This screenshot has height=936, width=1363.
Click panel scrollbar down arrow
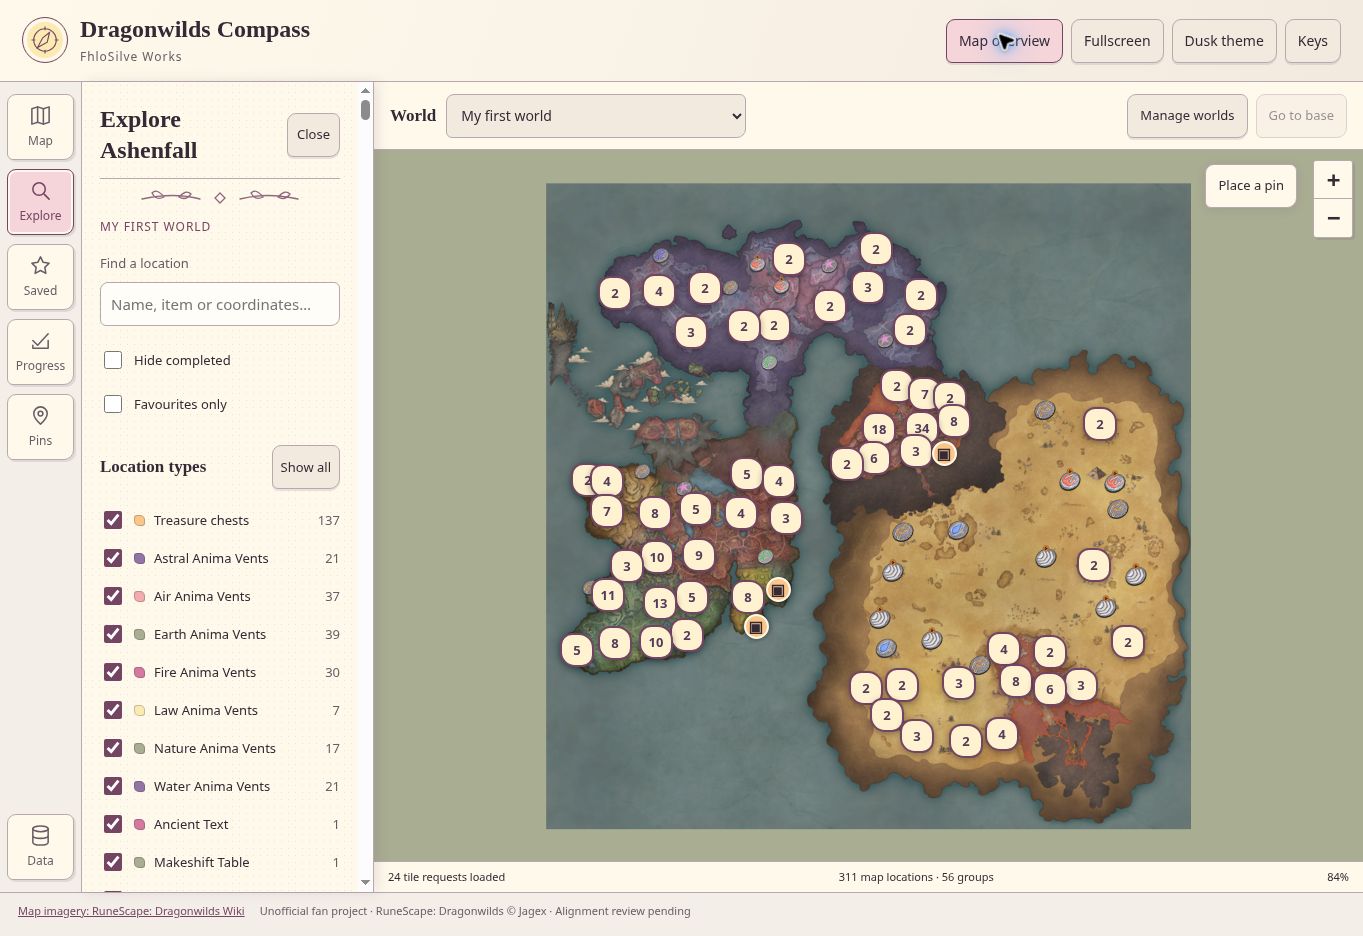[365, 882]
